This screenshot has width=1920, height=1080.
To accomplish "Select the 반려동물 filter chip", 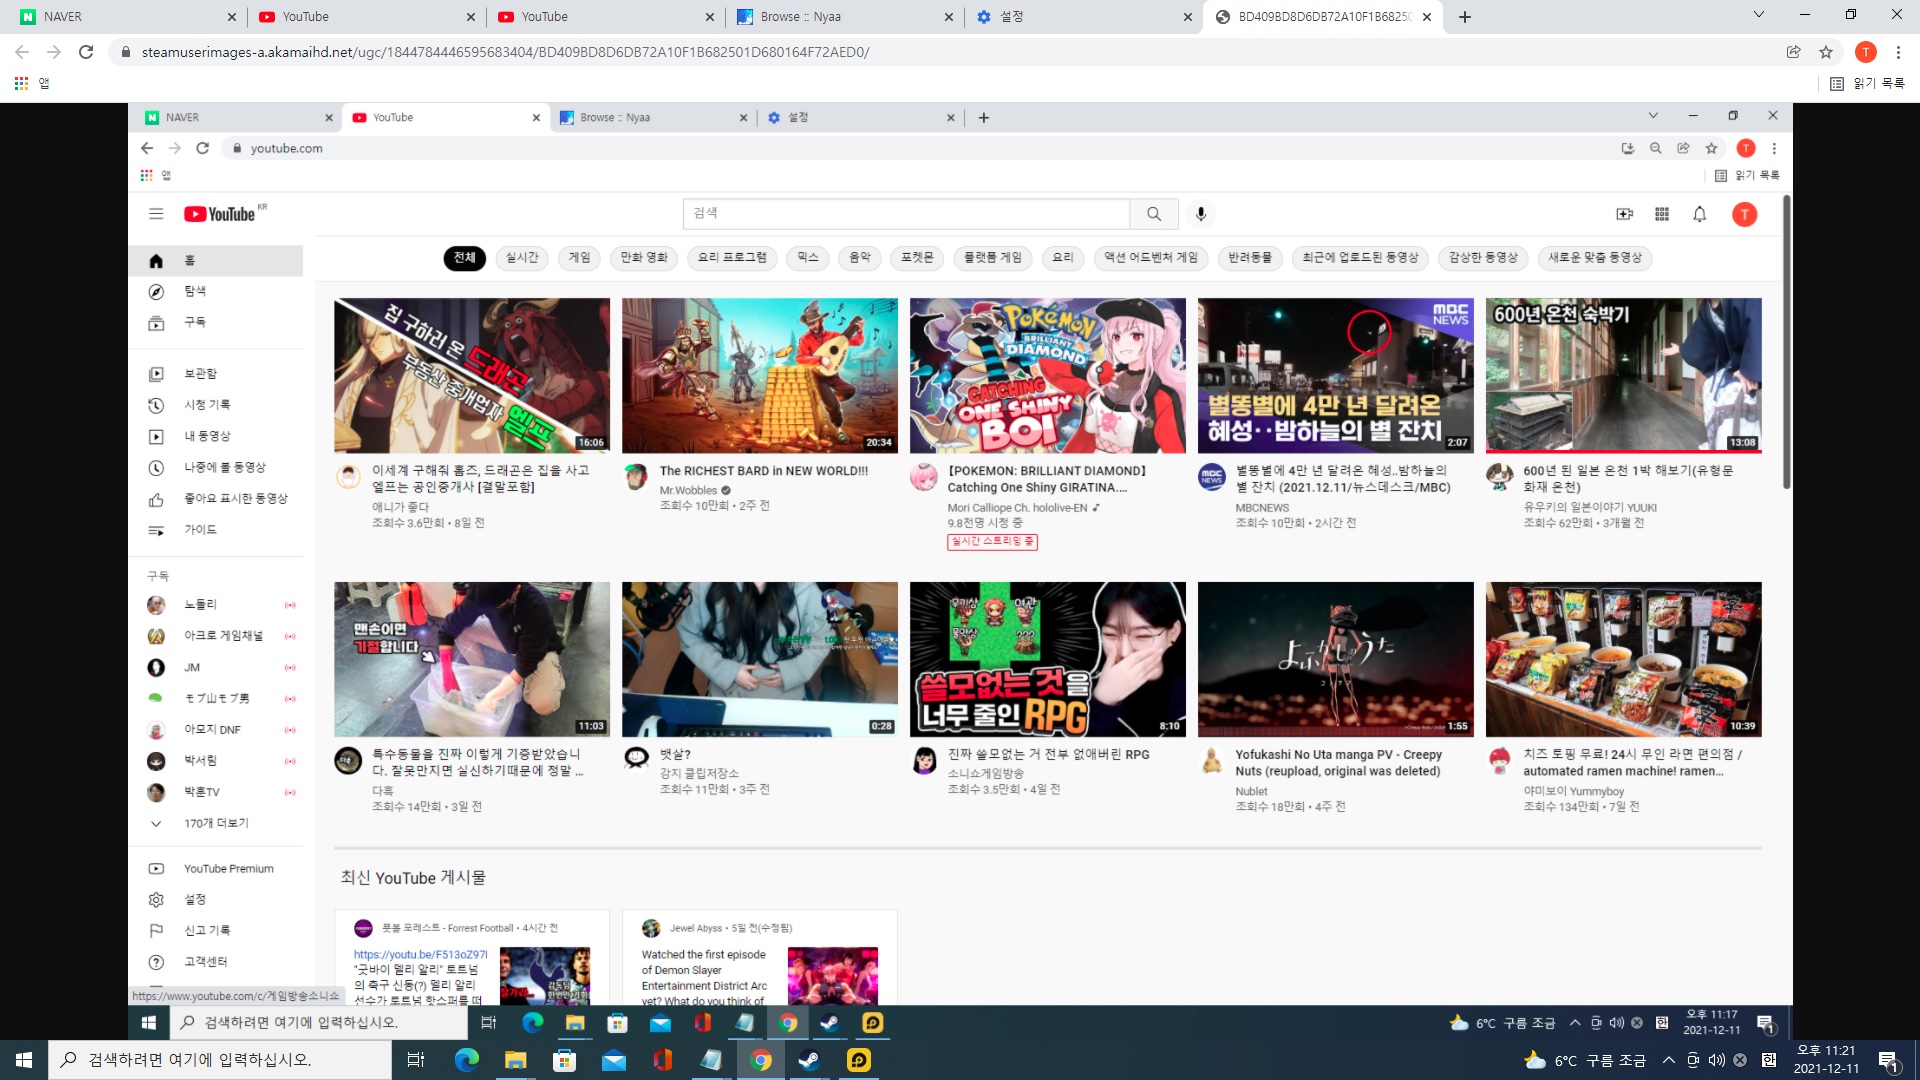I will pos(1250,258).
